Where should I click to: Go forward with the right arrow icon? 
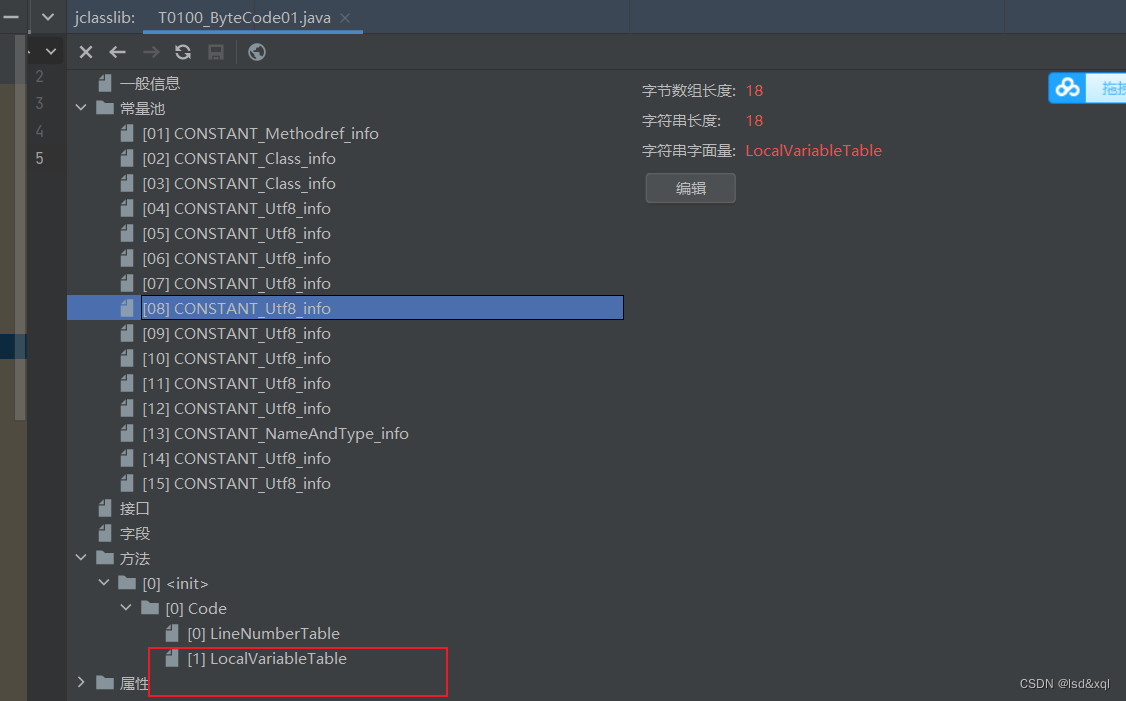151,52
